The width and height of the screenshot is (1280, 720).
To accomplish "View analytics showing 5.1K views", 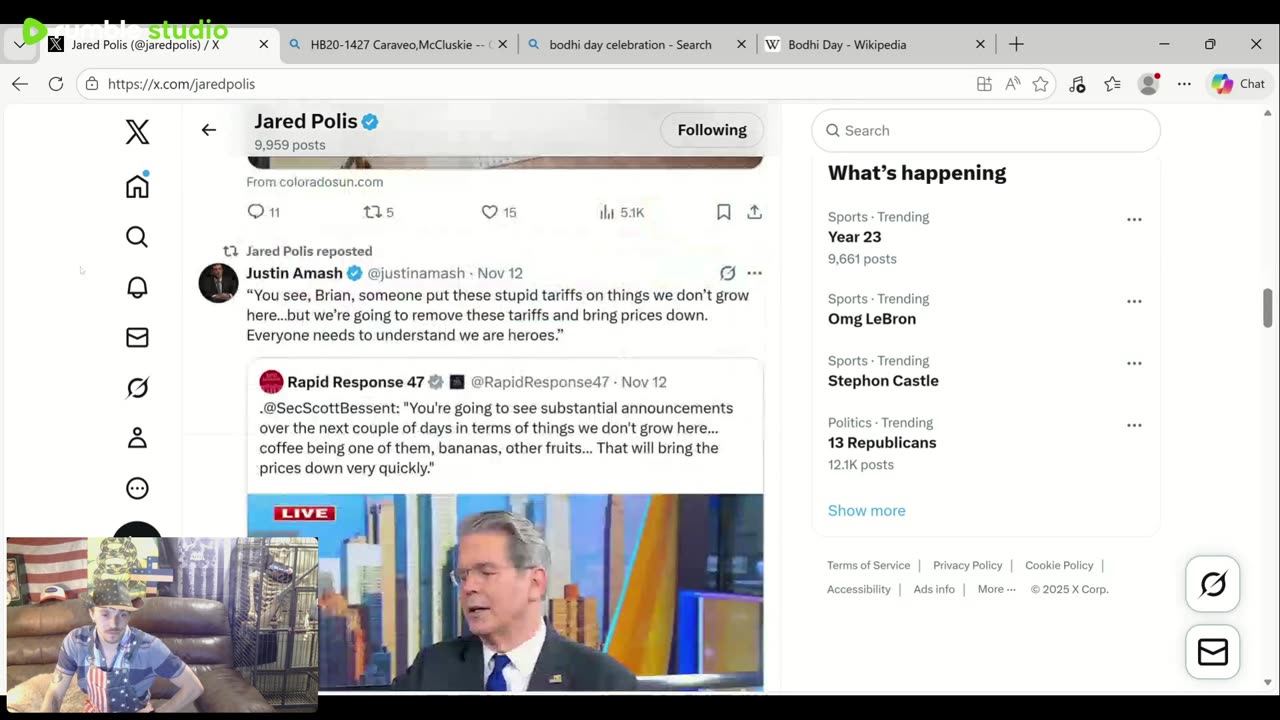I will pos(621,212).
